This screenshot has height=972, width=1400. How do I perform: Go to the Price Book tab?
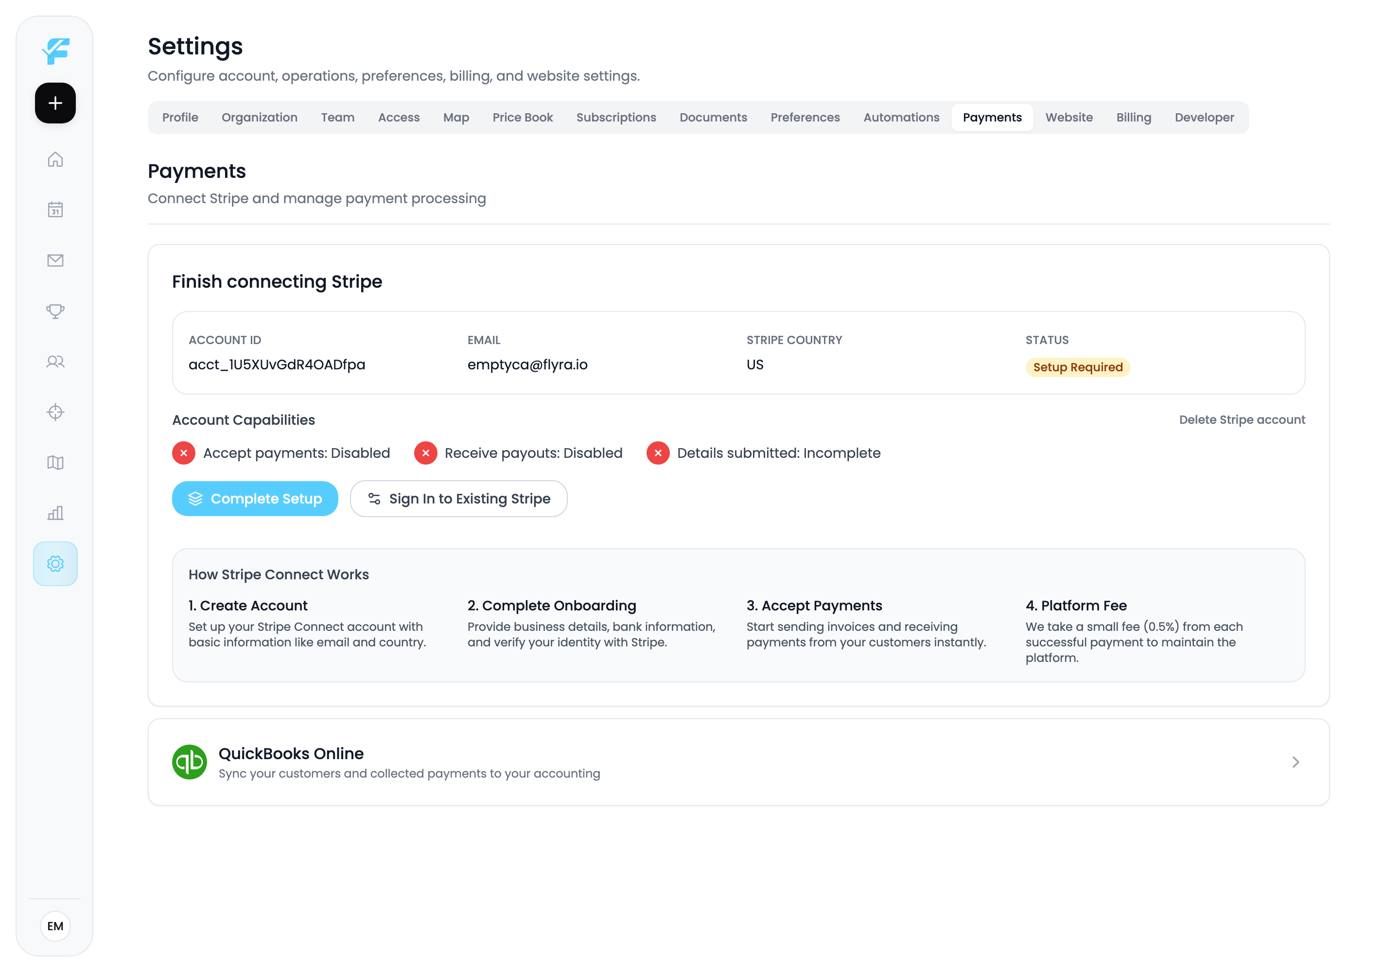523,117
